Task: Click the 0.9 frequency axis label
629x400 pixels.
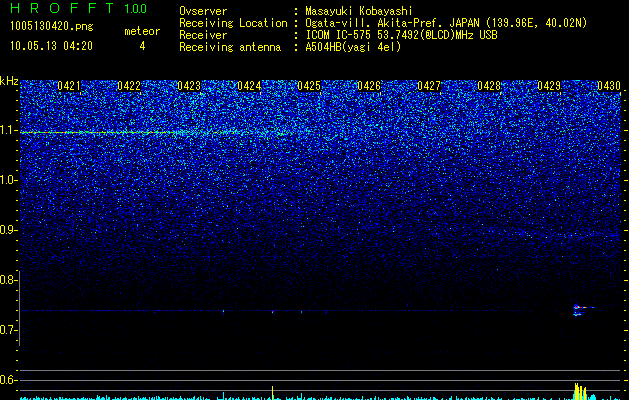Action: pos(8,230)
